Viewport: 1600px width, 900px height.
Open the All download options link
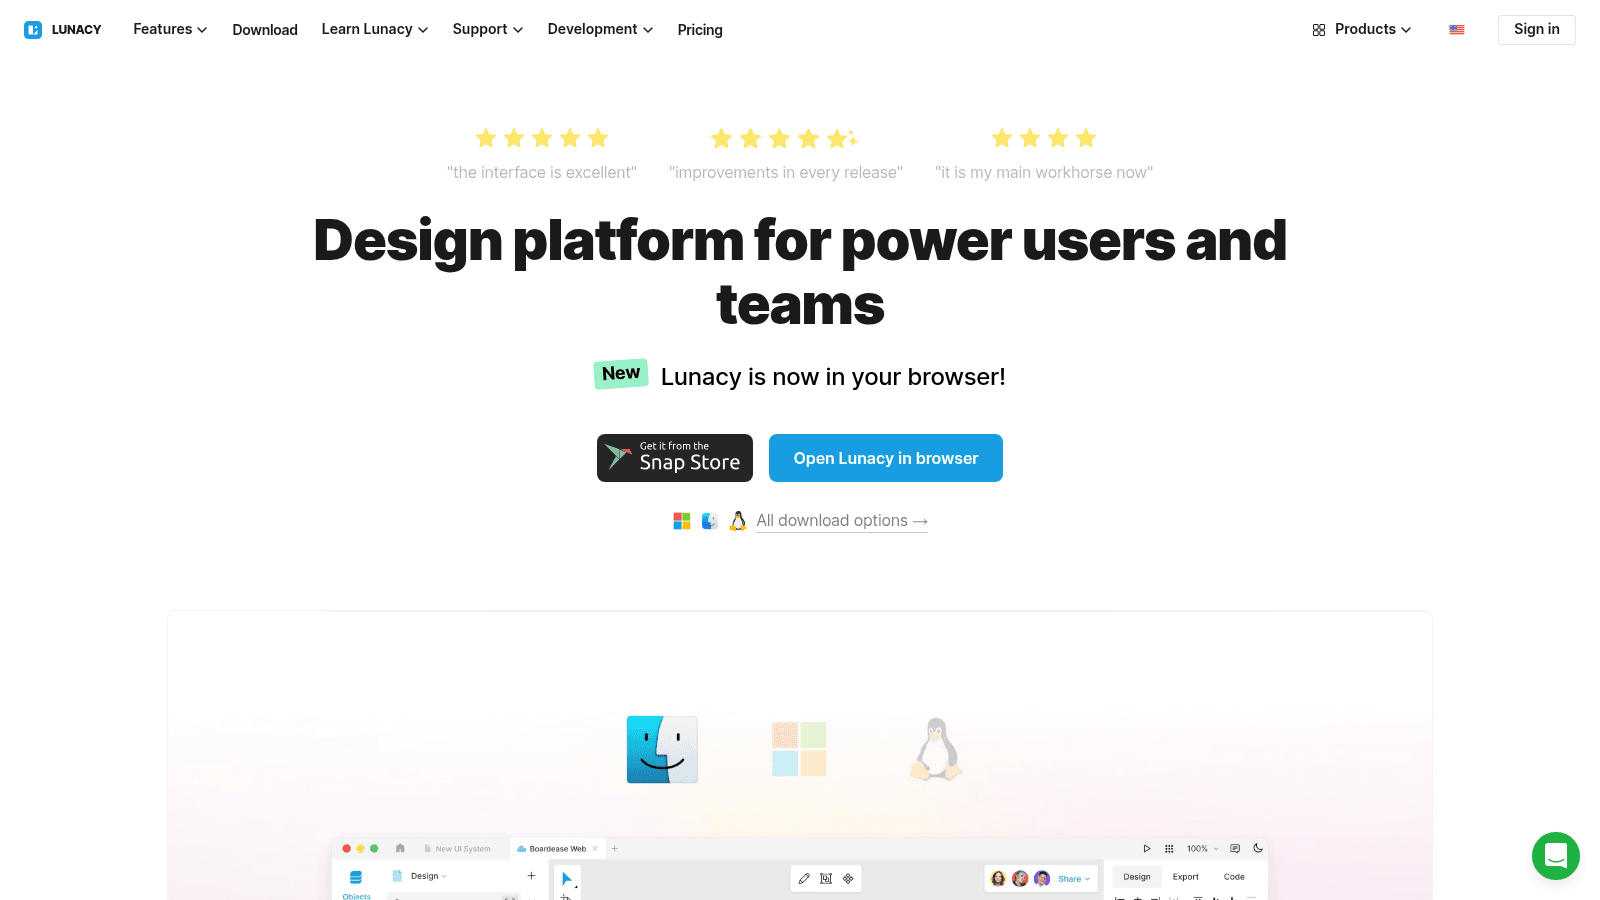pos(842,521)
